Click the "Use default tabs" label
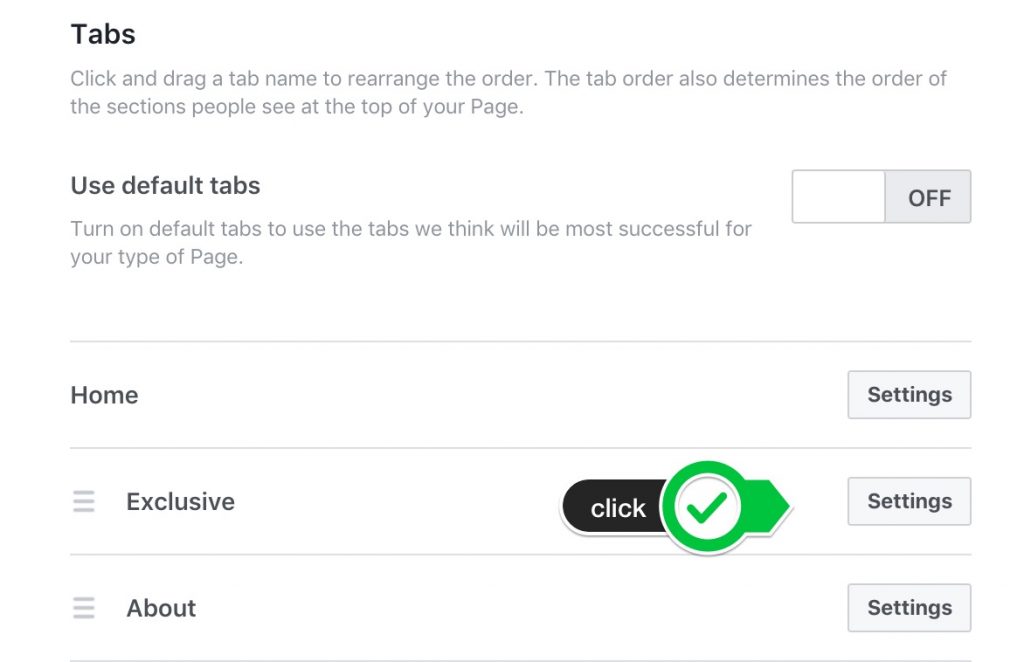The width and height of the screenshot is (1024, 662). (165, 185)
